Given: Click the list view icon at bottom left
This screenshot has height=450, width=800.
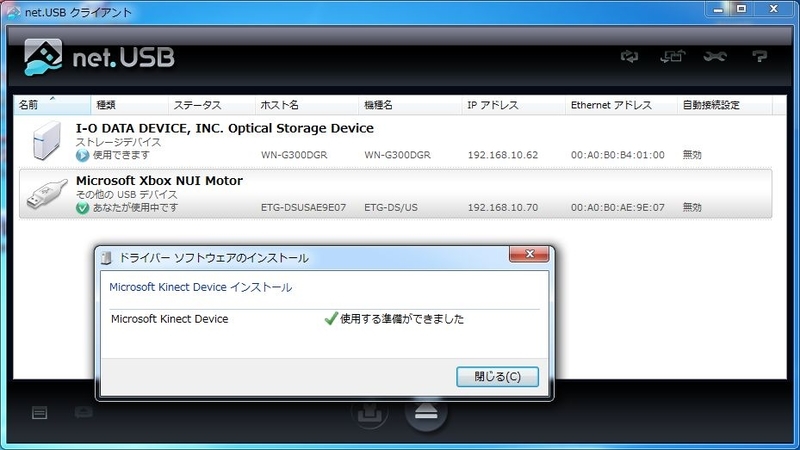Looking at the screenshot, I should (39, 413).
